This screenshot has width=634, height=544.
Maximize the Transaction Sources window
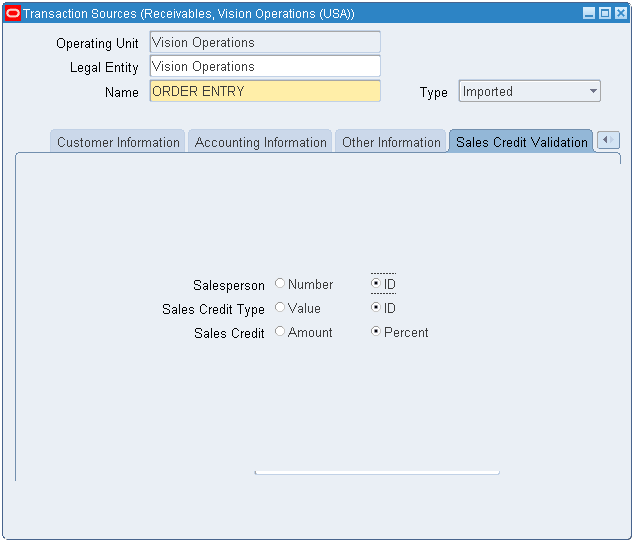coord(604,14)
